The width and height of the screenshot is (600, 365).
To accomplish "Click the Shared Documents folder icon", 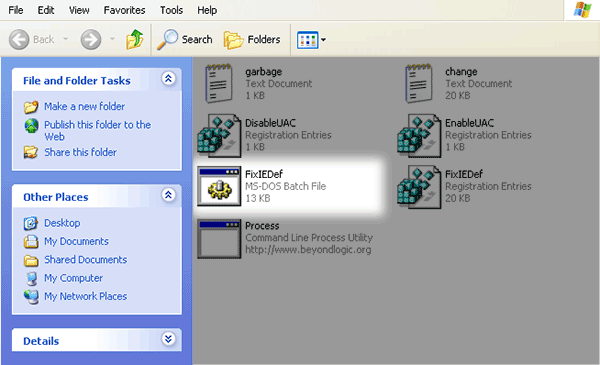I will (31, 261).
